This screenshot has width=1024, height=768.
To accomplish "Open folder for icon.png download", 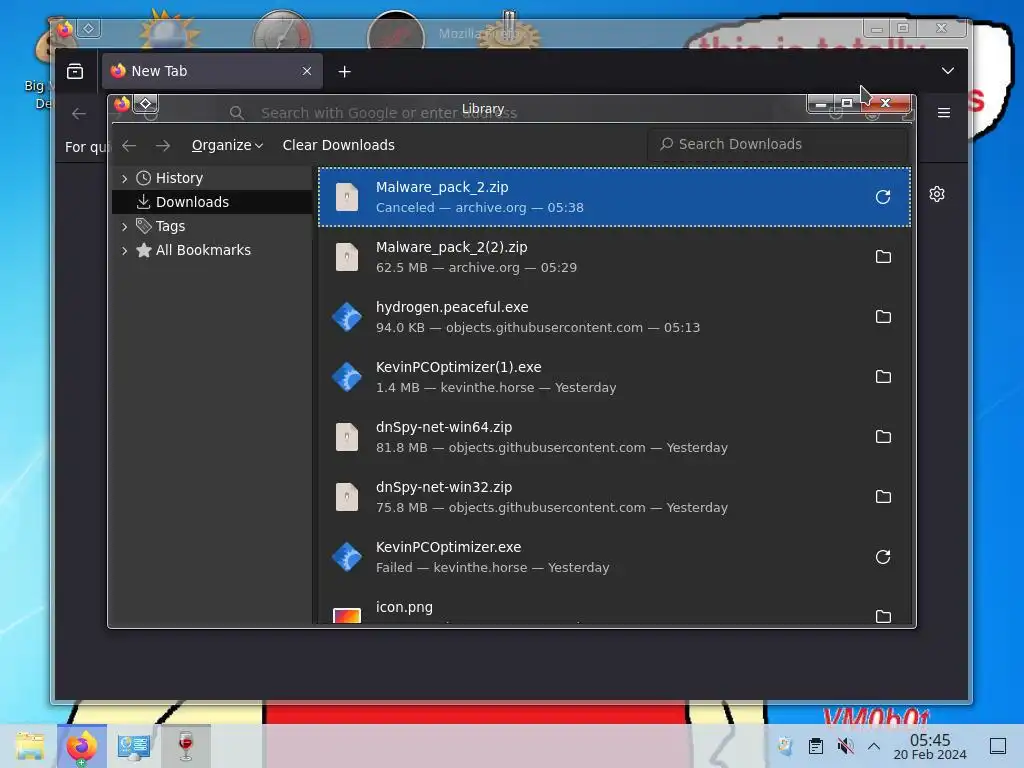I will pyautogui.click(x=883, y=616).
